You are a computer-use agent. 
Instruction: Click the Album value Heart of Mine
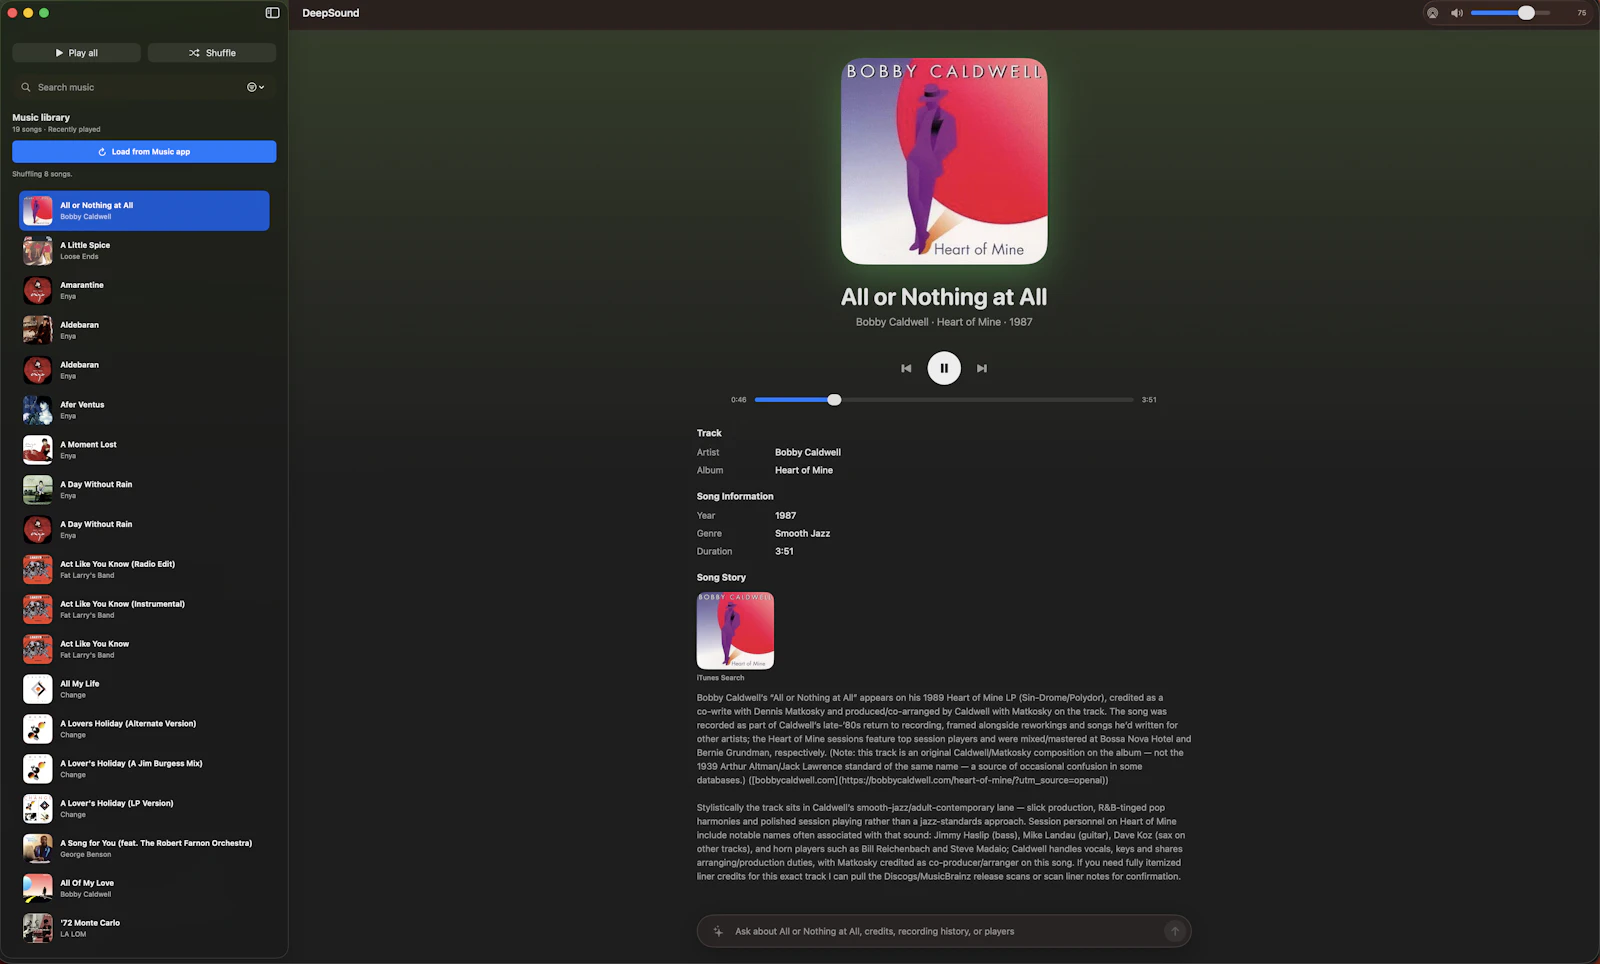(804, 470)
